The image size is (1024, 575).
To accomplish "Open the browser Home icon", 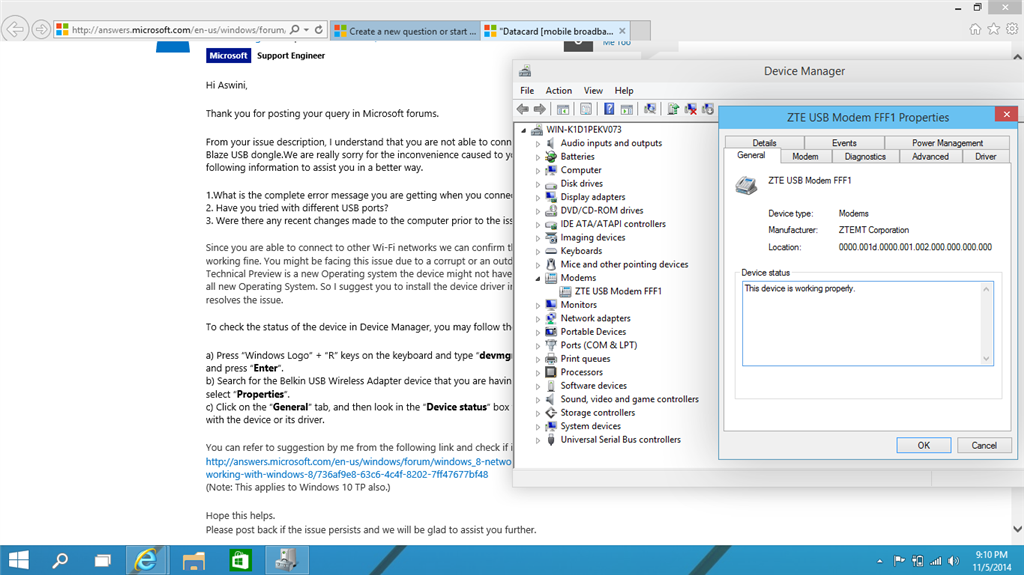I will tap(975, 29).
